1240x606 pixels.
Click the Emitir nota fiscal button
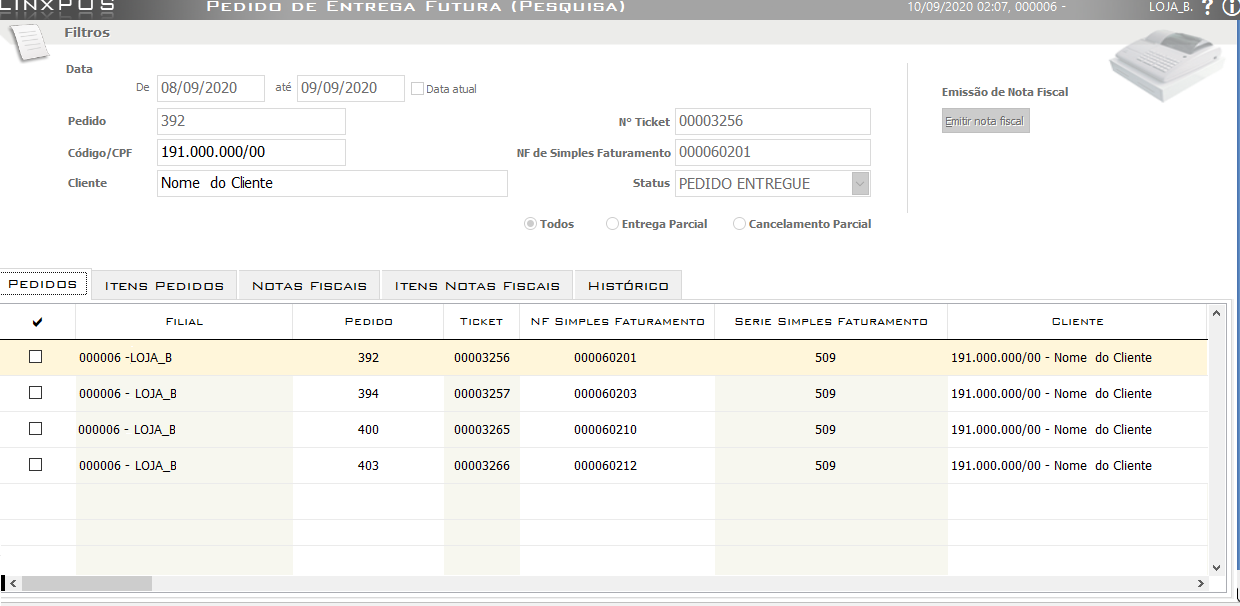[985, 121]
